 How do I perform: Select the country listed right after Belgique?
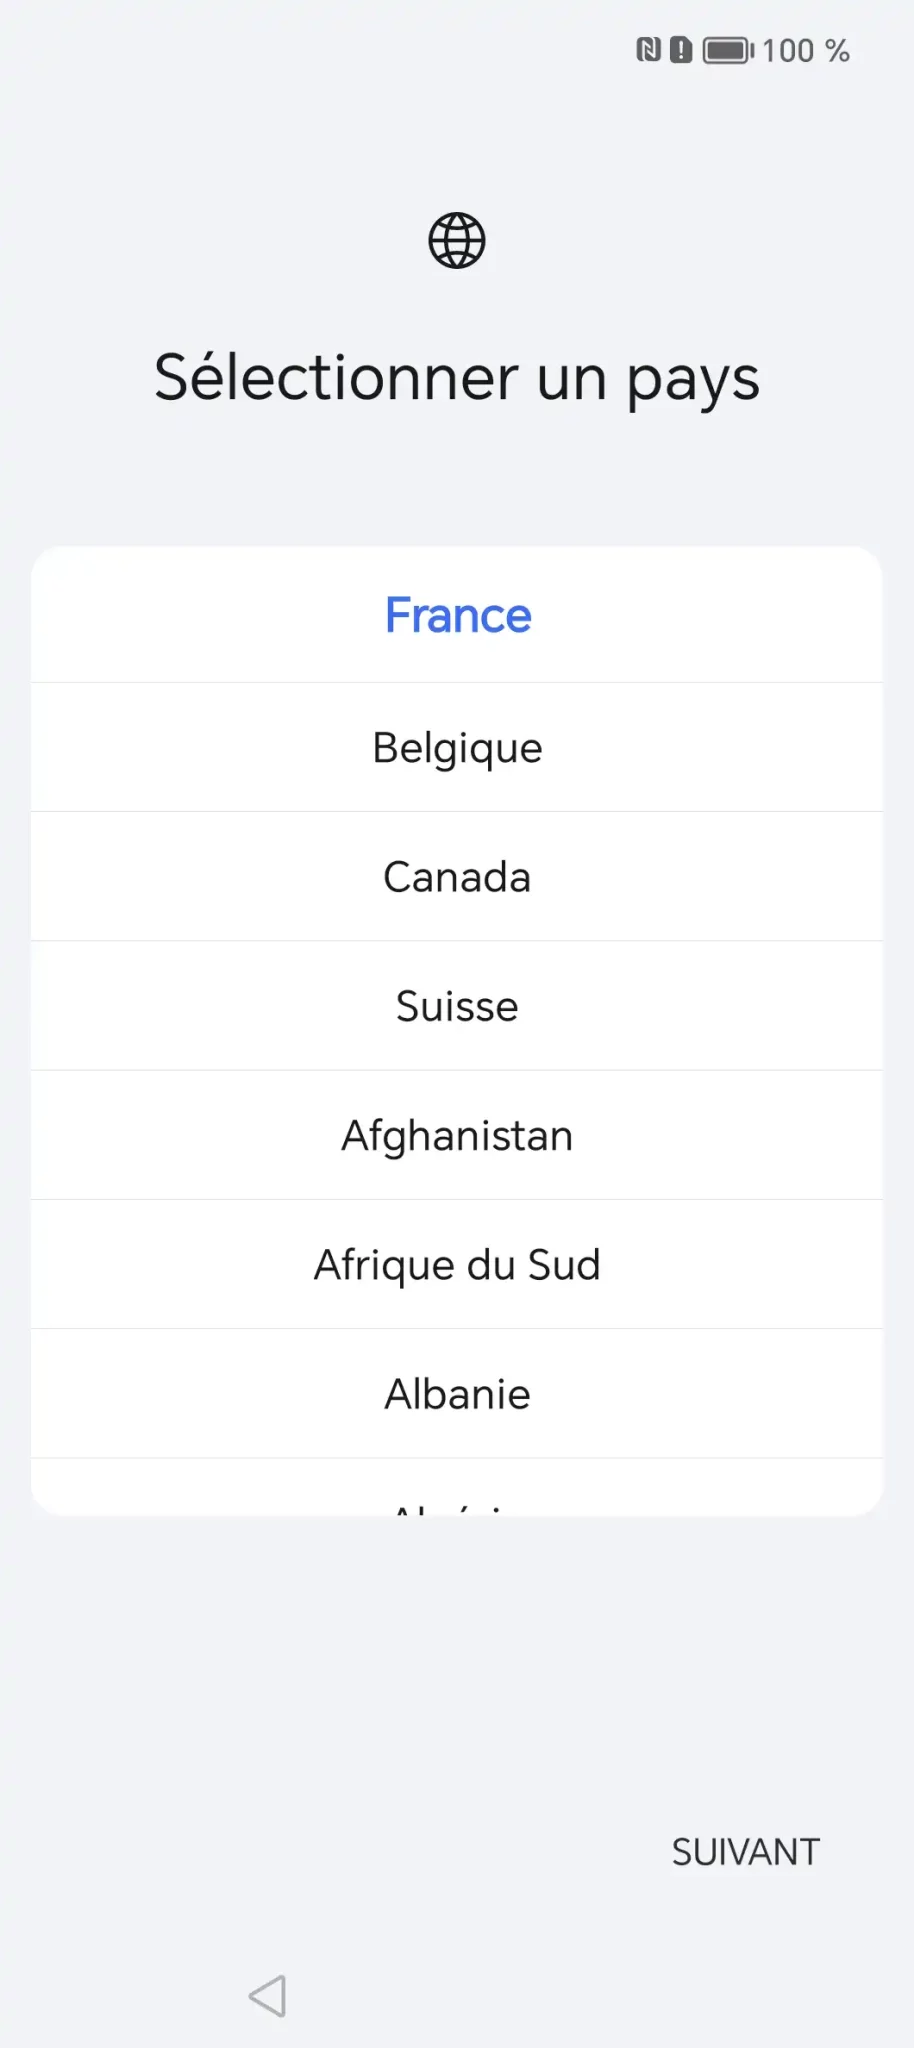click(x=457, y=877)
